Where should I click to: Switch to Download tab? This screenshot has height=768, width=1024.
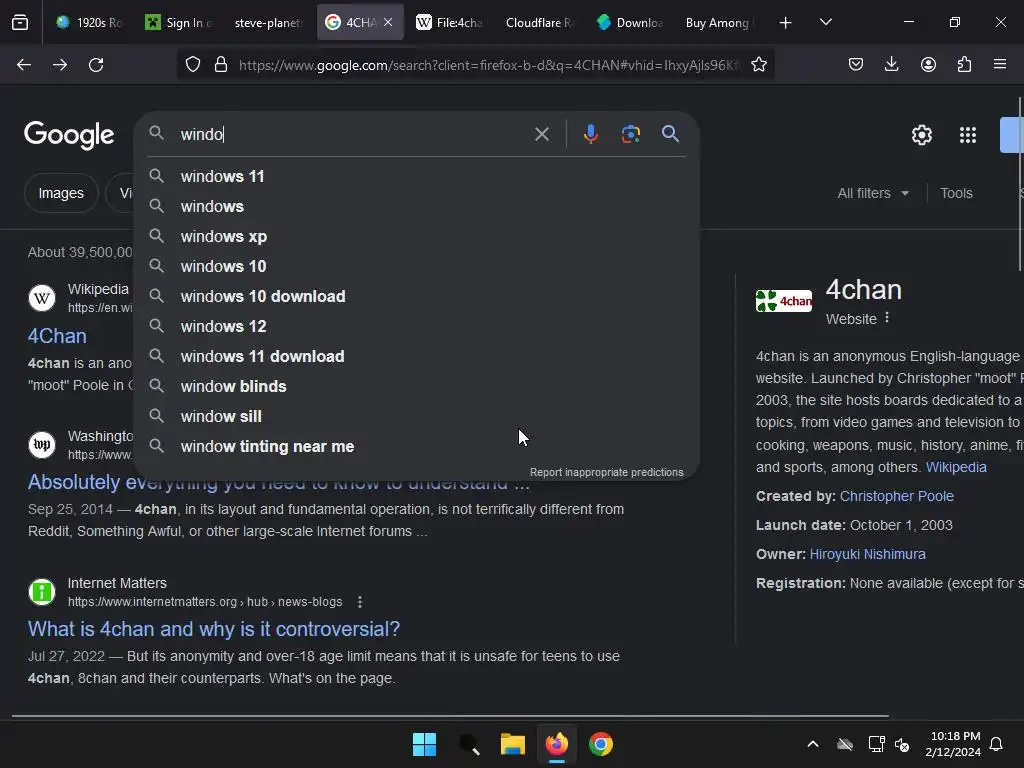(x=630, y=23)
